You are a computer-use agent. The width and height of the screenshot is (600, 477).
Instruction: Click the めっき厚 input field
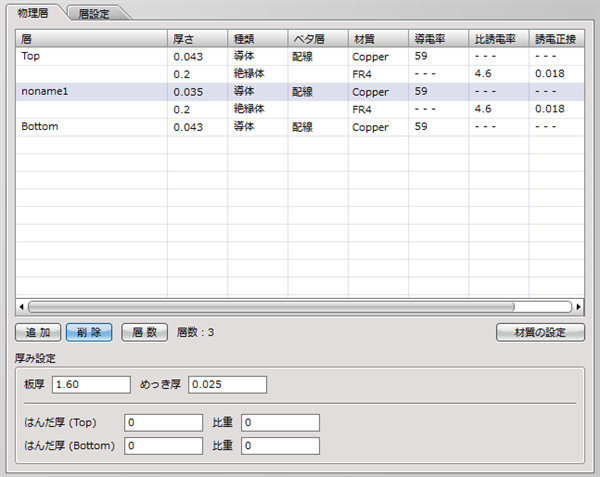click(x=227, y=385)
